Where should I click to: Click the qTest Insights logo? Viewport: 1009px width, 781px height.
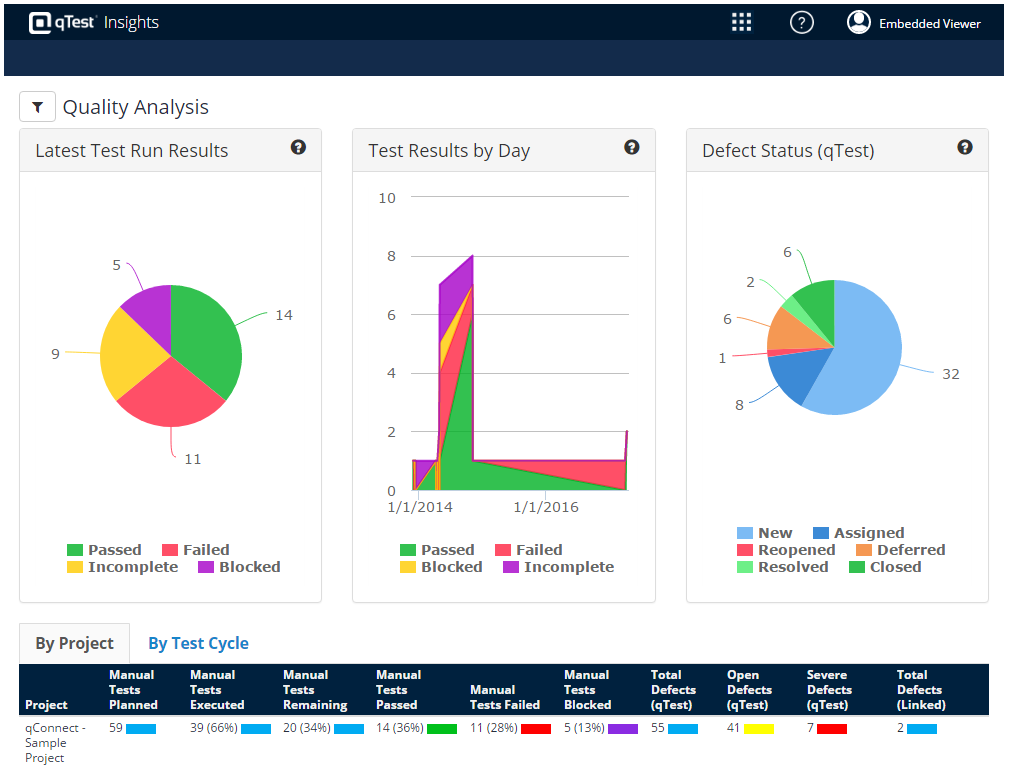click(x=94, y=22)
